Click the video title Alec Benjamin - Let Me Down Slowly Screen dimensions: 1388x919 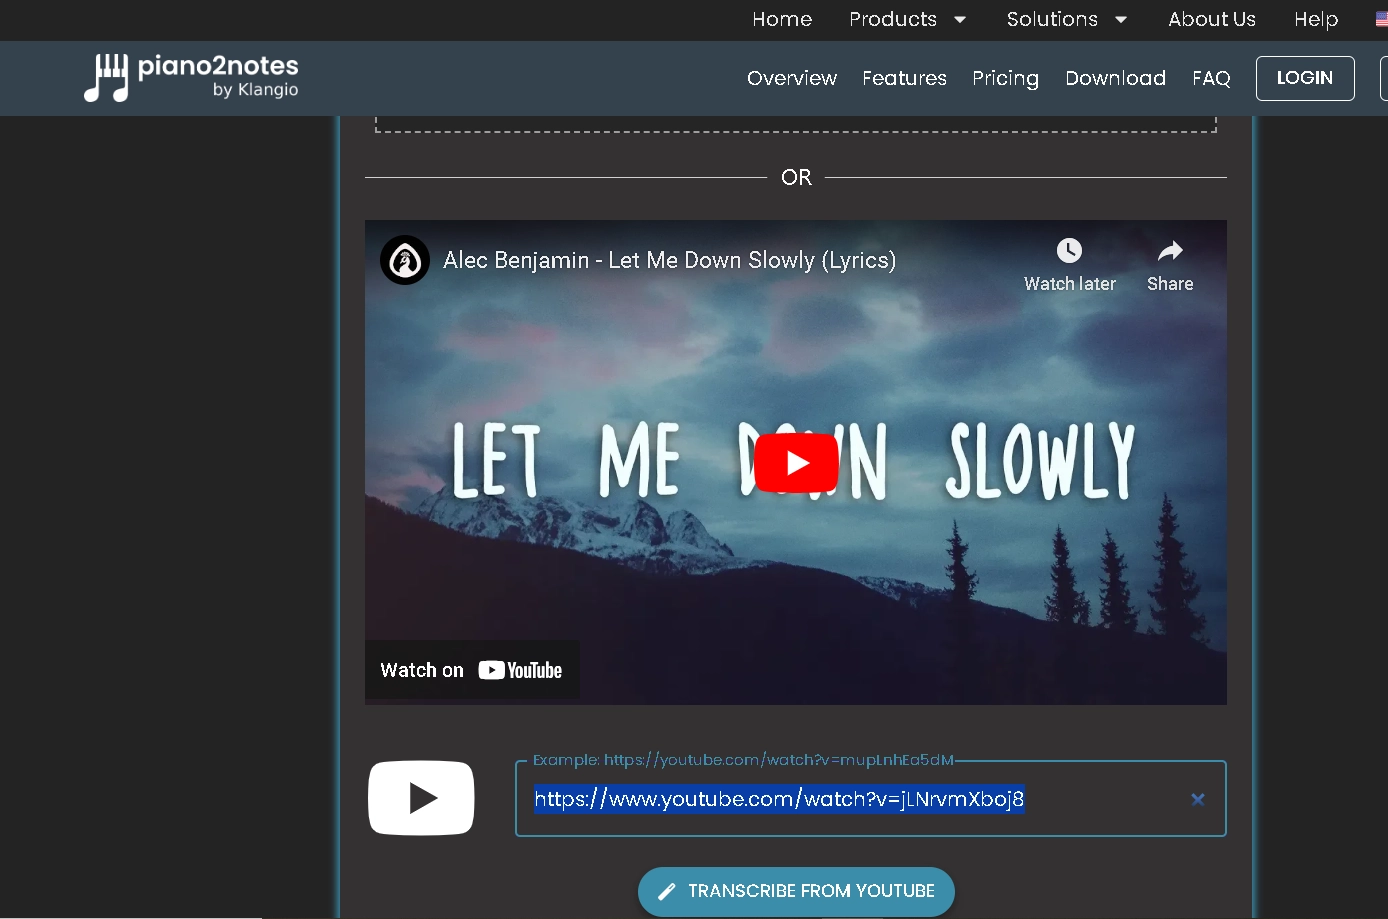[669, 260]
